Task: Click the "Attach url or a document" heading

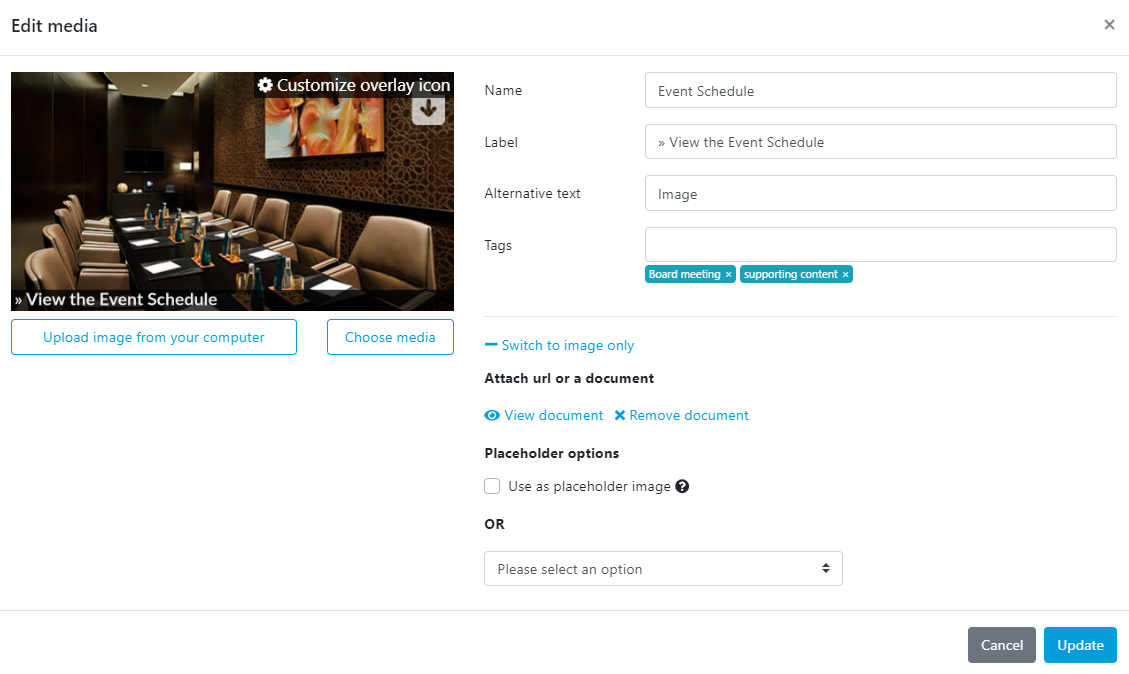Action: coord(569,378)
